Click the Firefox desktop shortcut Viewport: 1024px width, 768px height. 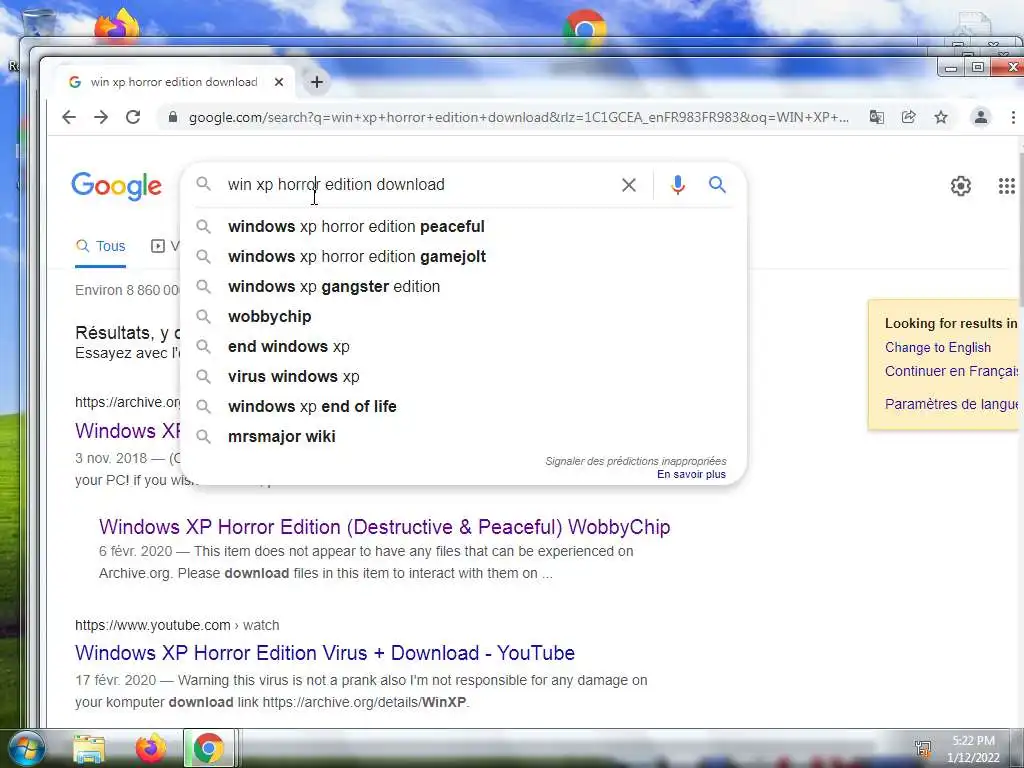pyautogui.click(x=116, y=26)
